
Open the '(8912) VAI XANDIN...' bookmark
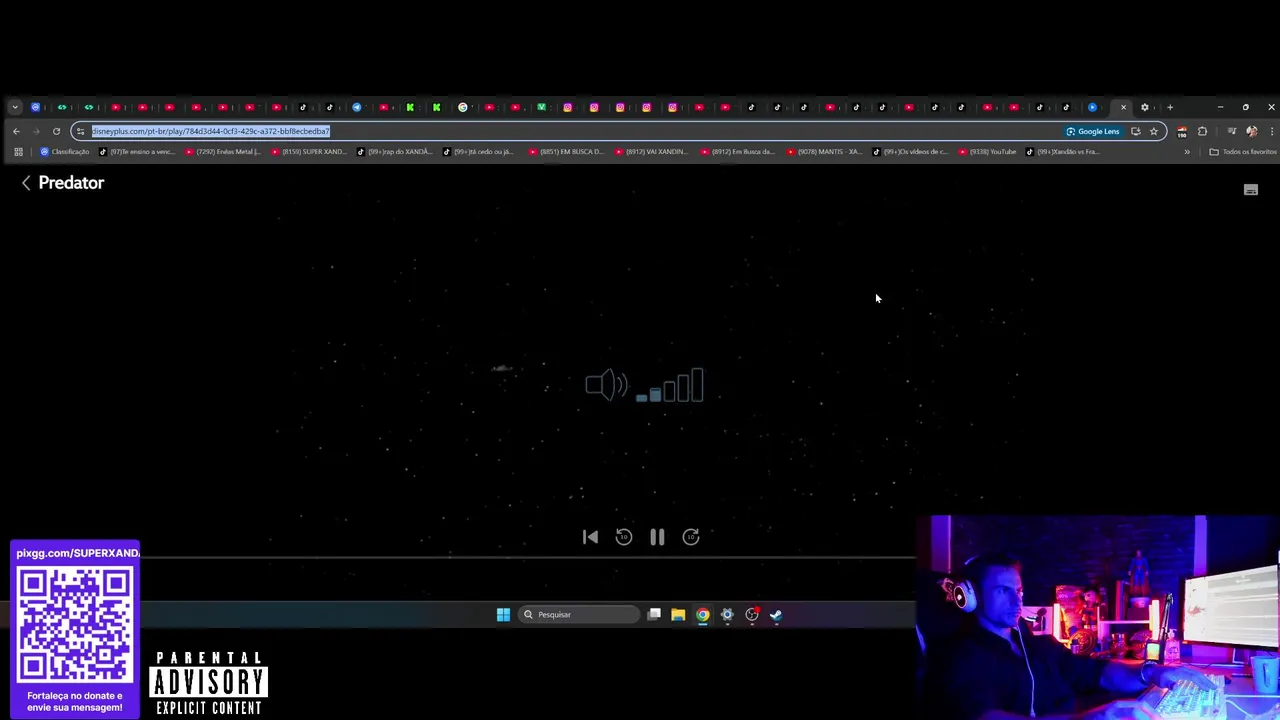coord(651,152)
